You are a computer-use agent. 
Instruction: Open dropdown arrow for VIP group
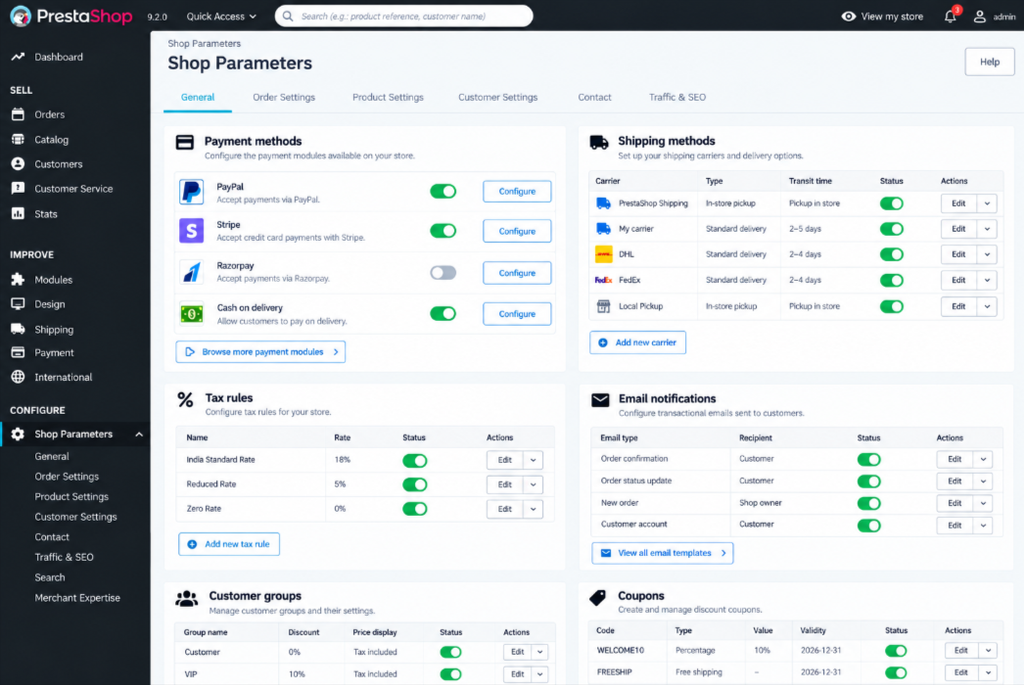click(540, 674)
